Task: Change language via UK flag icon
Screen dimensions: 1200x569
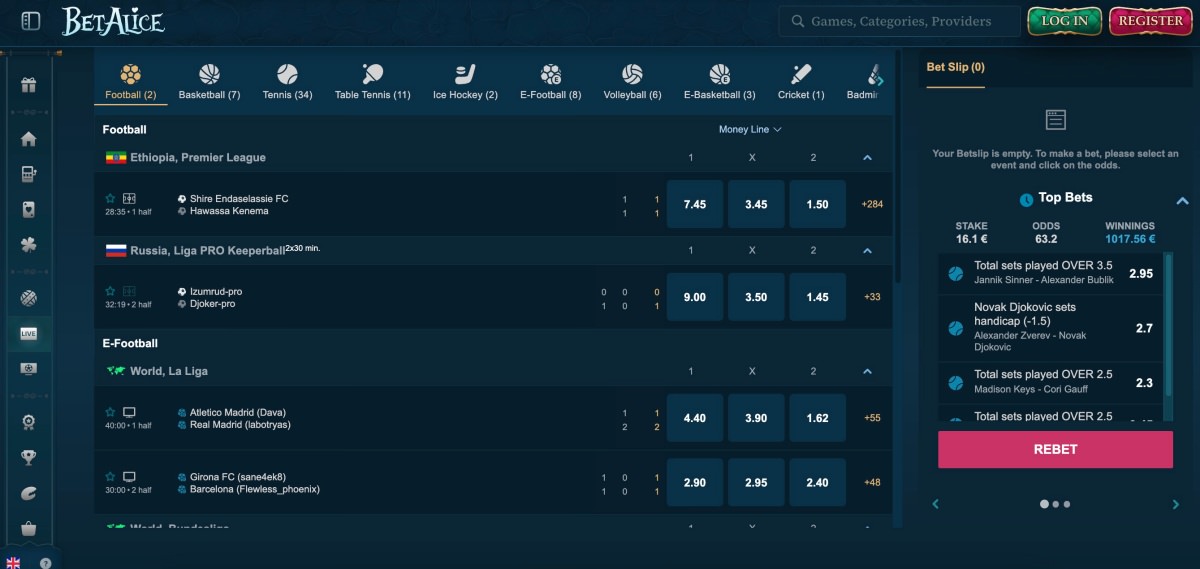Action: click(x=13, y=563)
